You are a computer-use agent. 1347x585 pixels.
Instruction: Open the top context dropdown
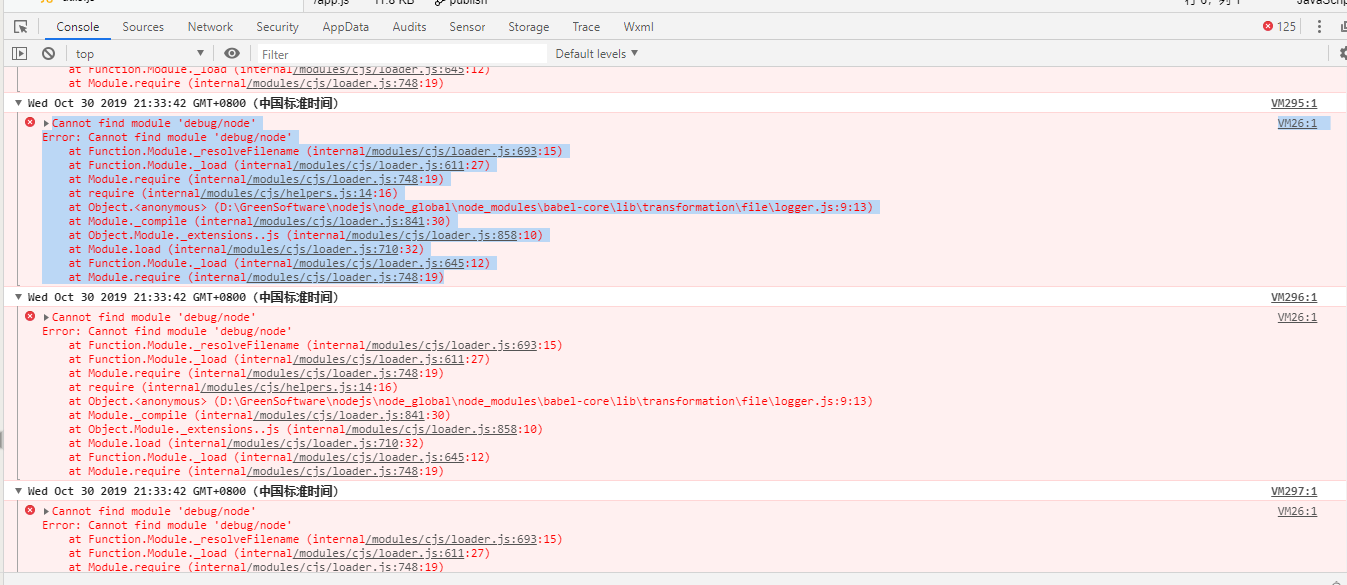coord(140,53)
